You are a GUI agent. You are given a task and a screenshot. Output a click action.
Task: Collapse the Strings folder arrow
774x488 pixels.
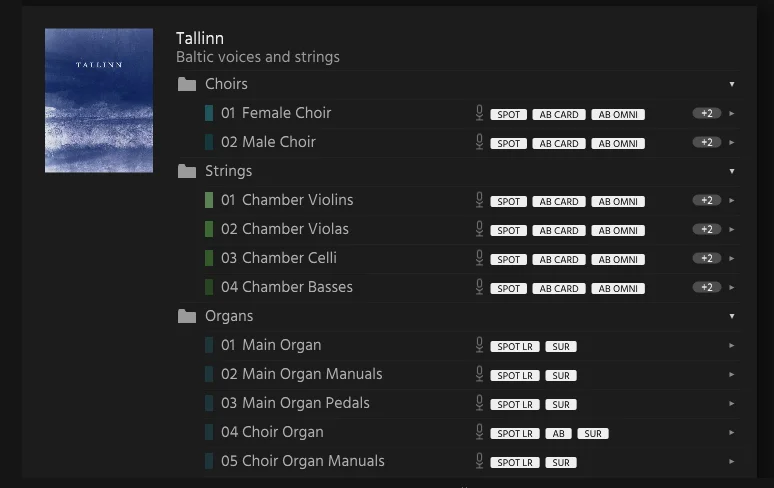pos(732,171)
